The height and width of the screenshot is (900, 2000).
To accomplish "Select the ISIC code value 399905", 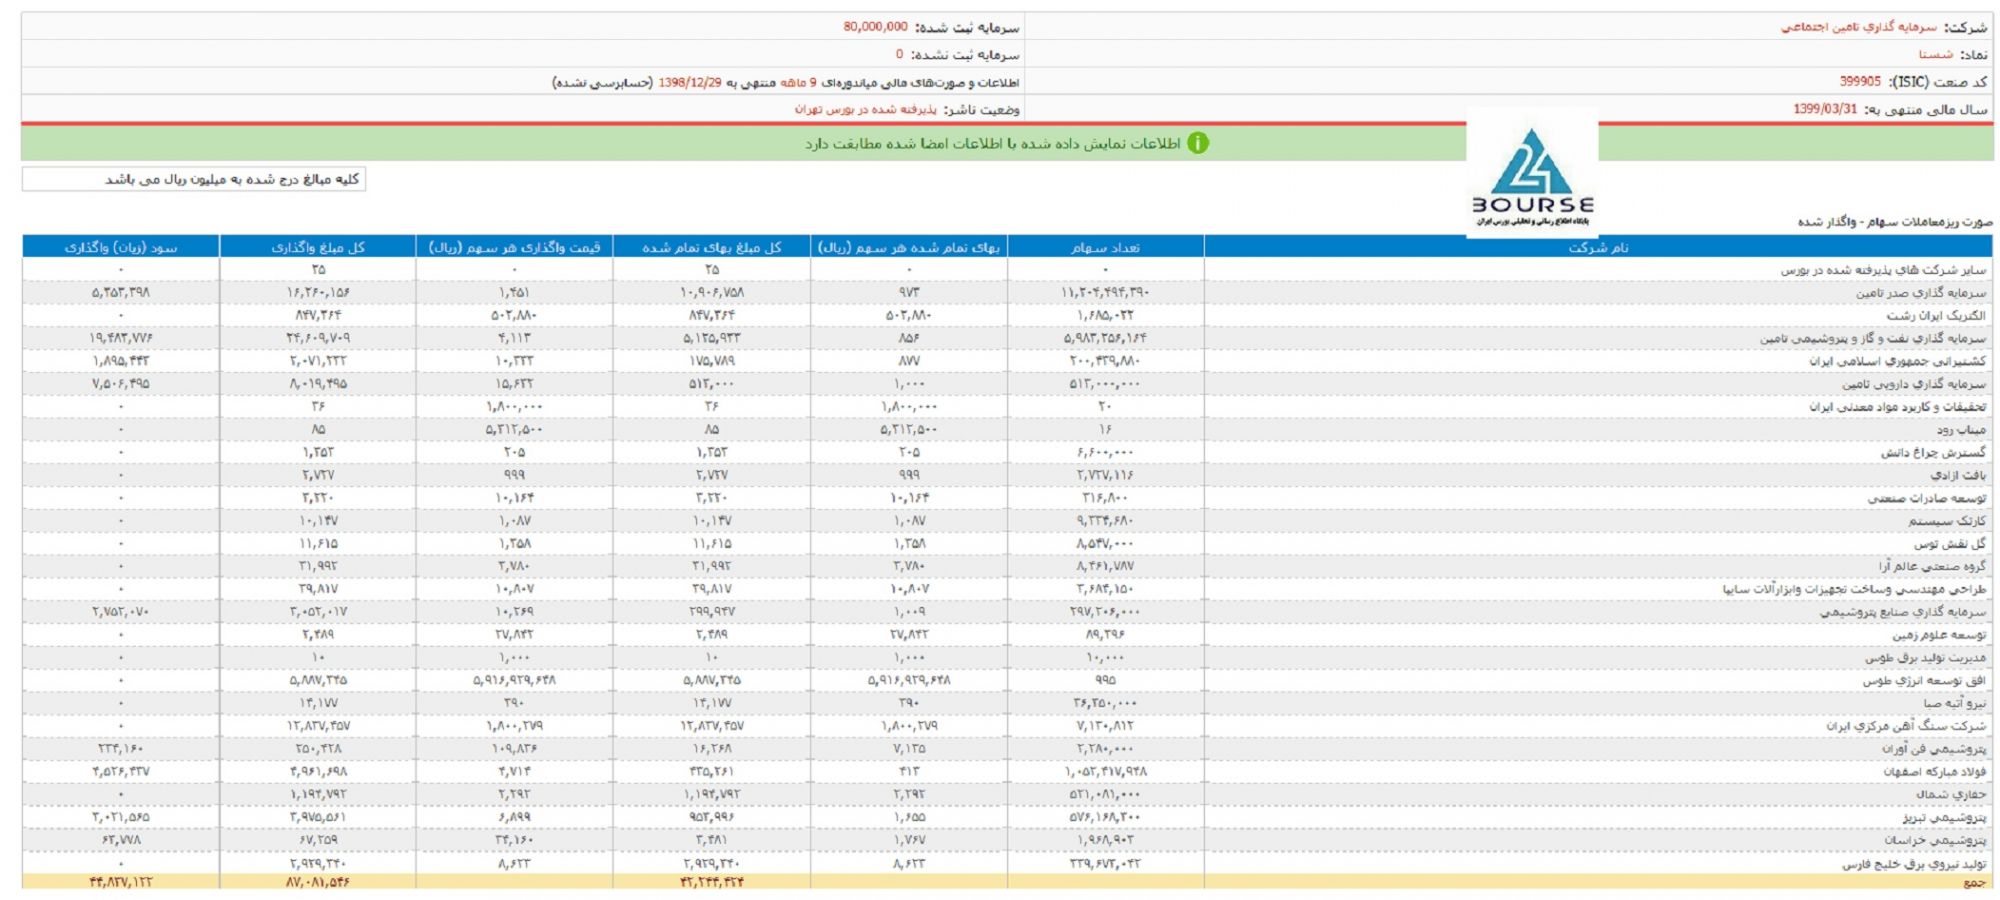I will click(x=1860, y=81).
